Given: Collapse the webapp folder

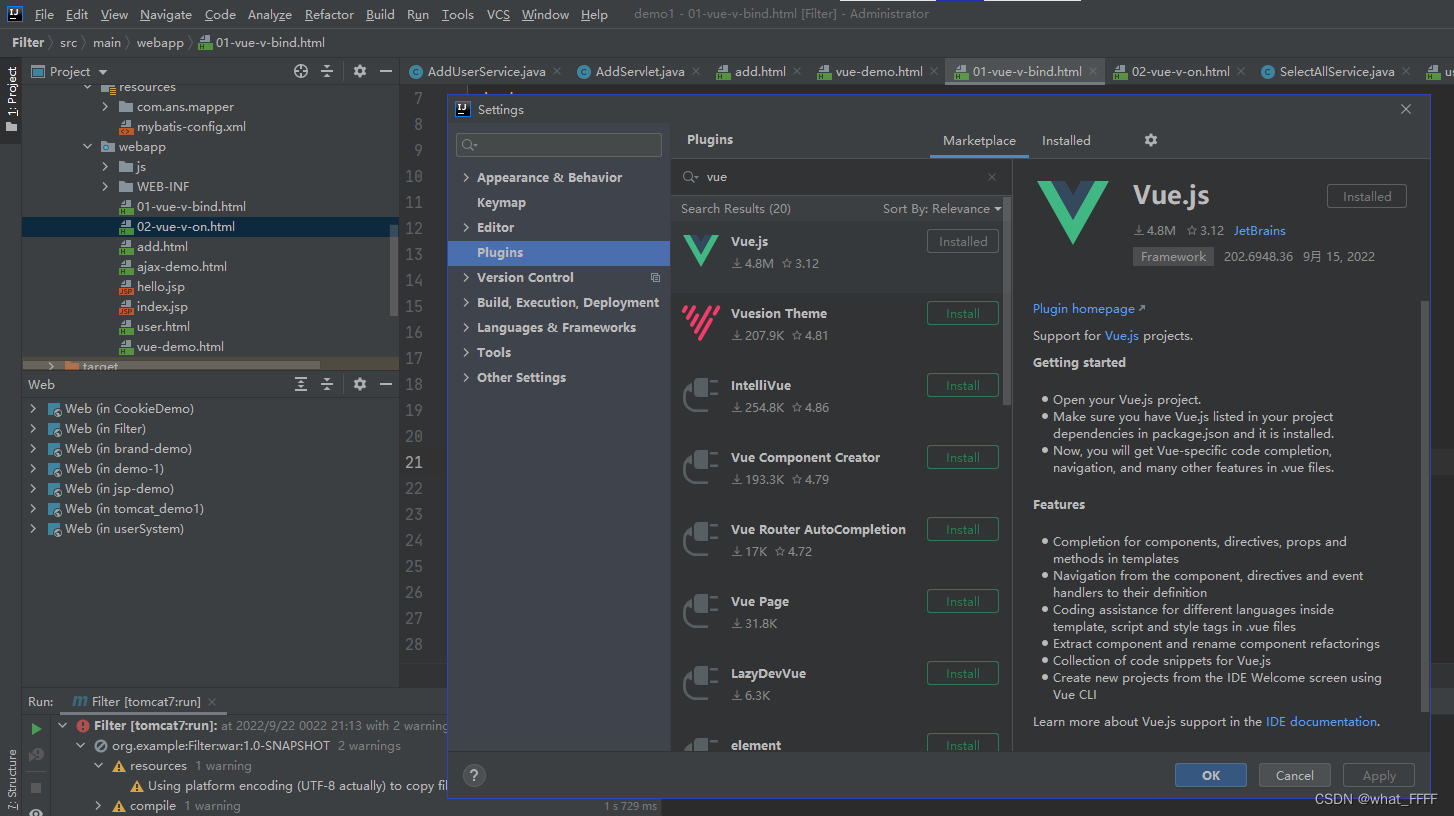Looking at the screenshot, I should coord(88,147).
